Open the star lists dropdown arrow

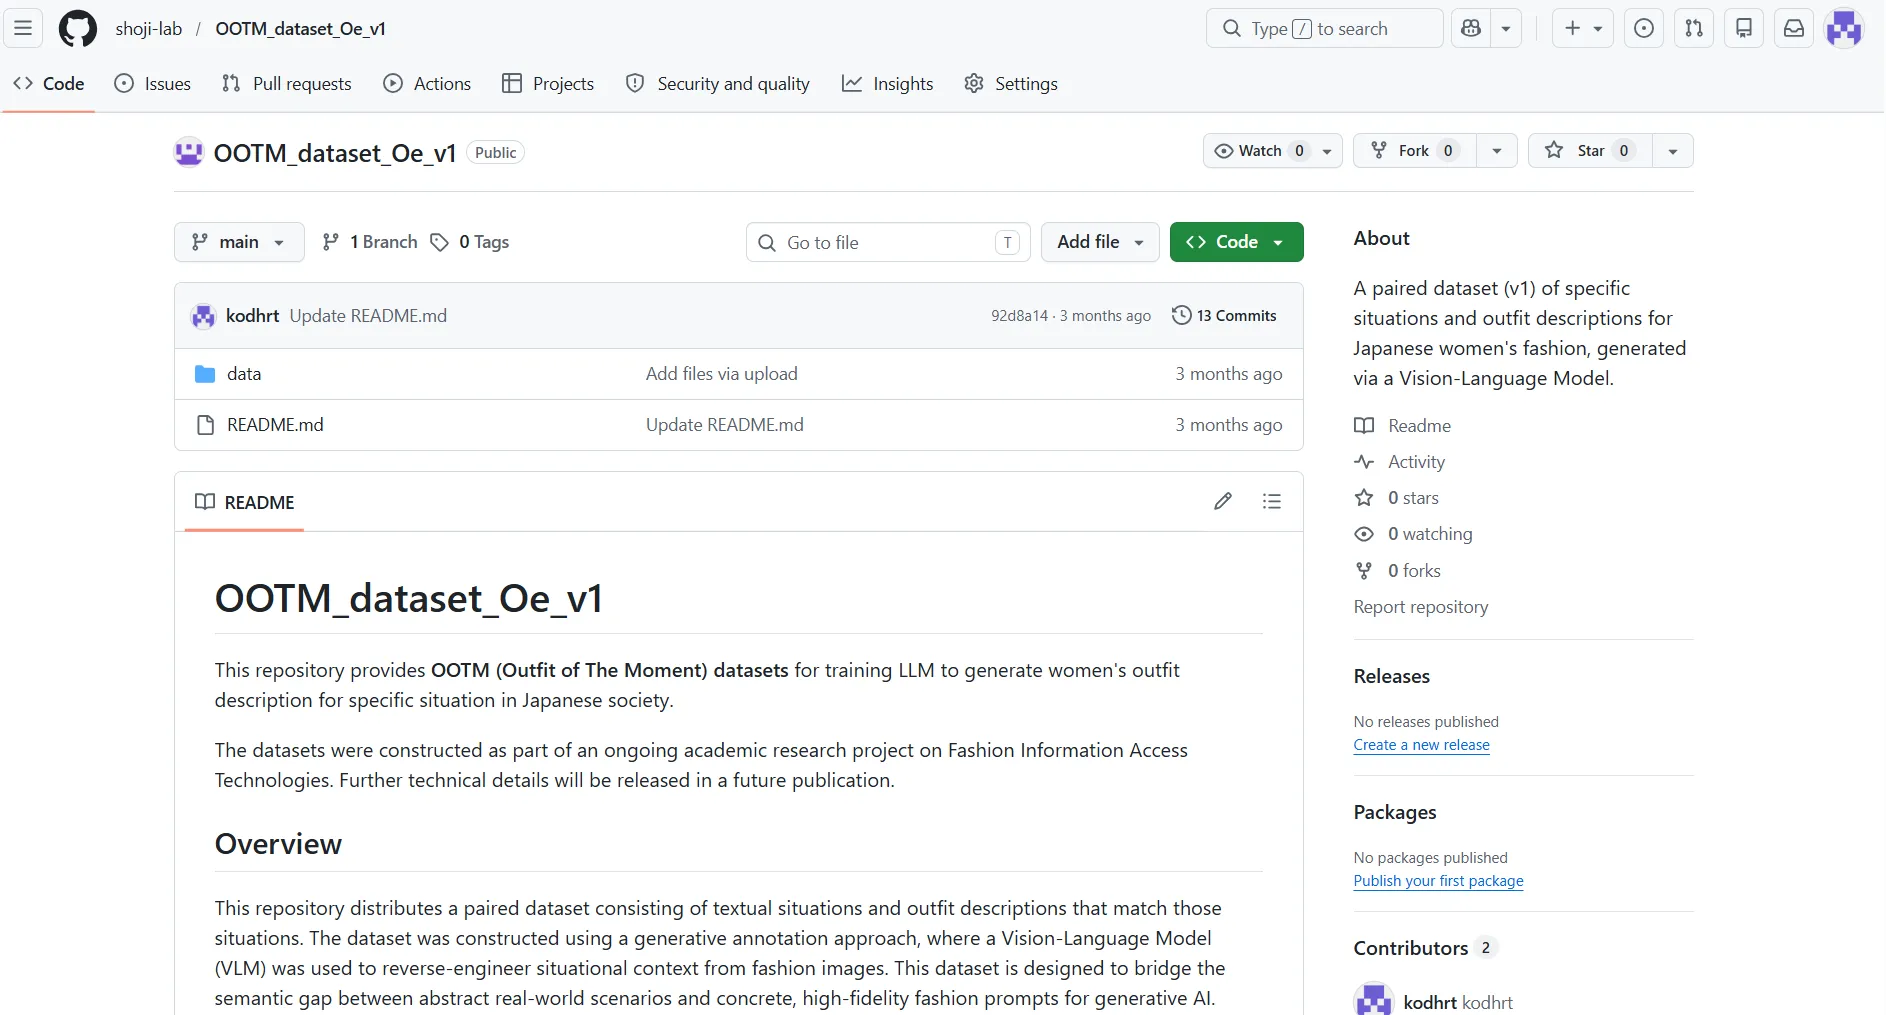(1673, 150)
